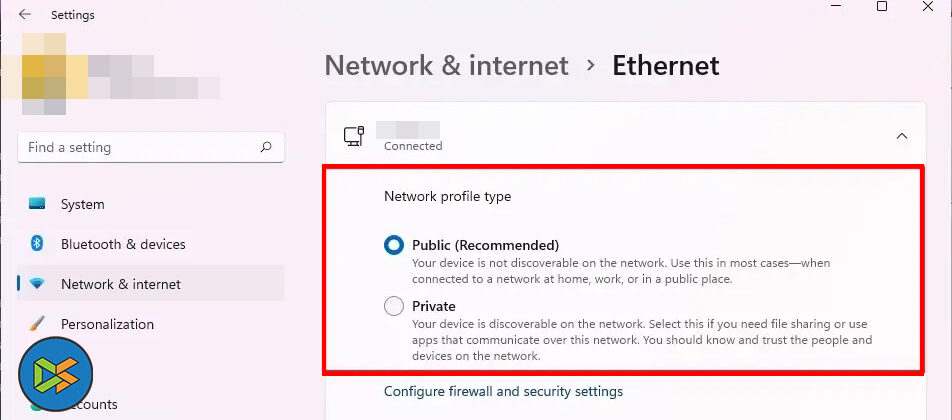Maximize the Settings window
The image size is (952, 420).
click(x=881, y=7)
